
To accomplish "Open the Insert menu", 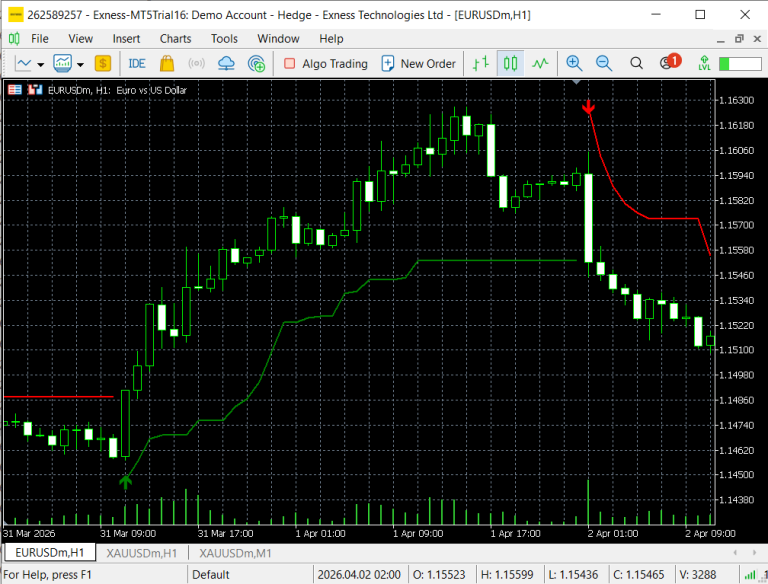I will 126,39.
